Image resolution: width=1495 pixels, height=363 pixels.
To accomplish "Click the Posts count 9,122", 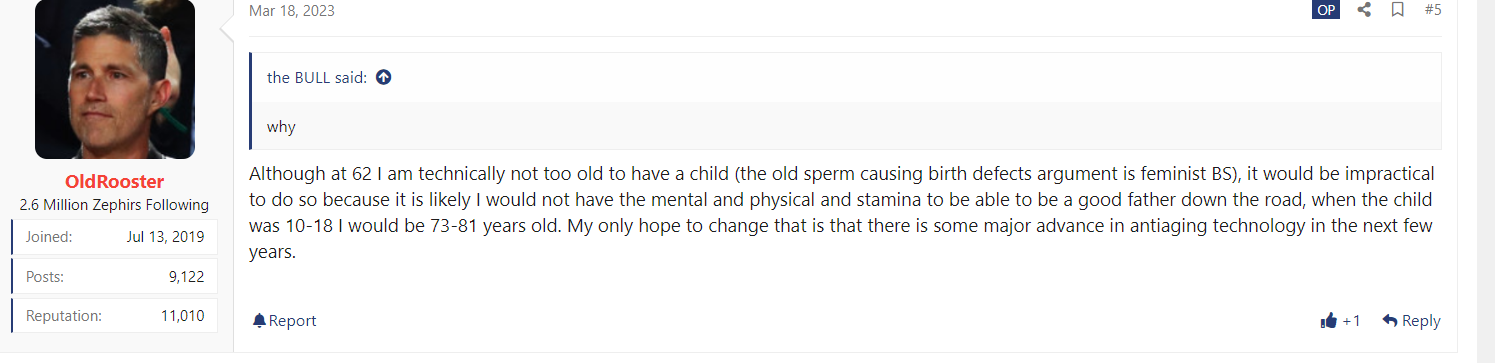I will click(187, 277).
